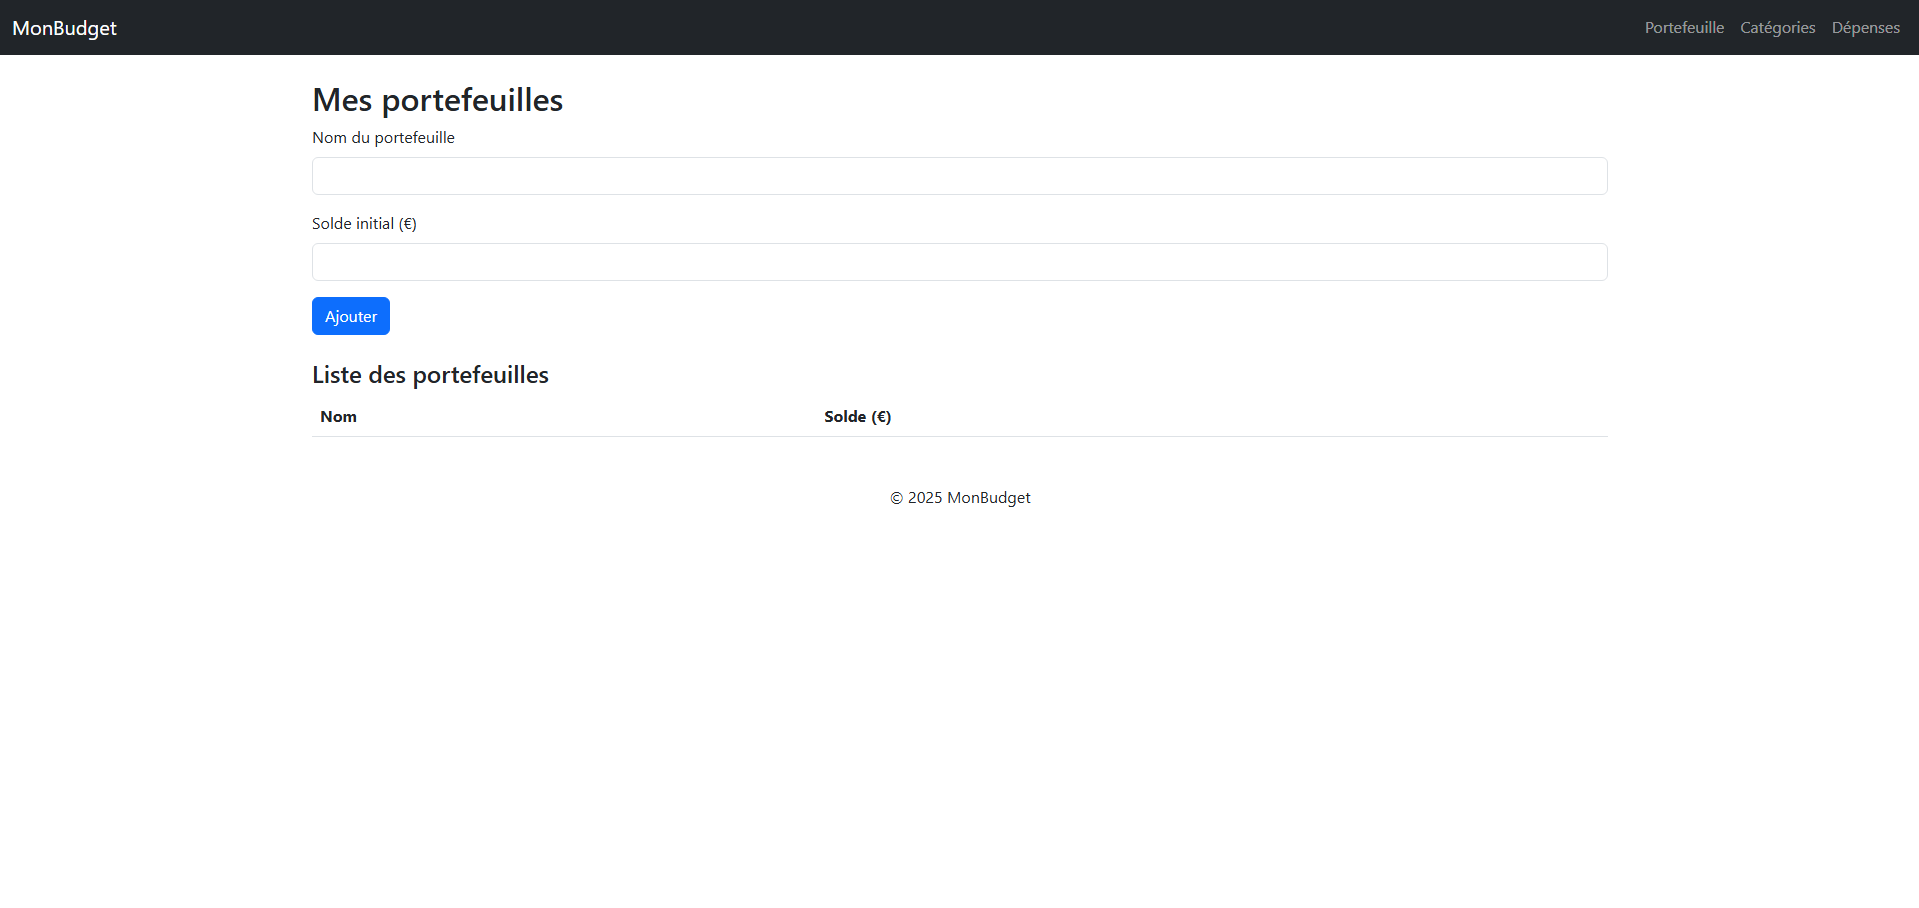This screenshot has width=1919, height=908.
Task: Open the Dépenses navigation link
Action: 1865,28
